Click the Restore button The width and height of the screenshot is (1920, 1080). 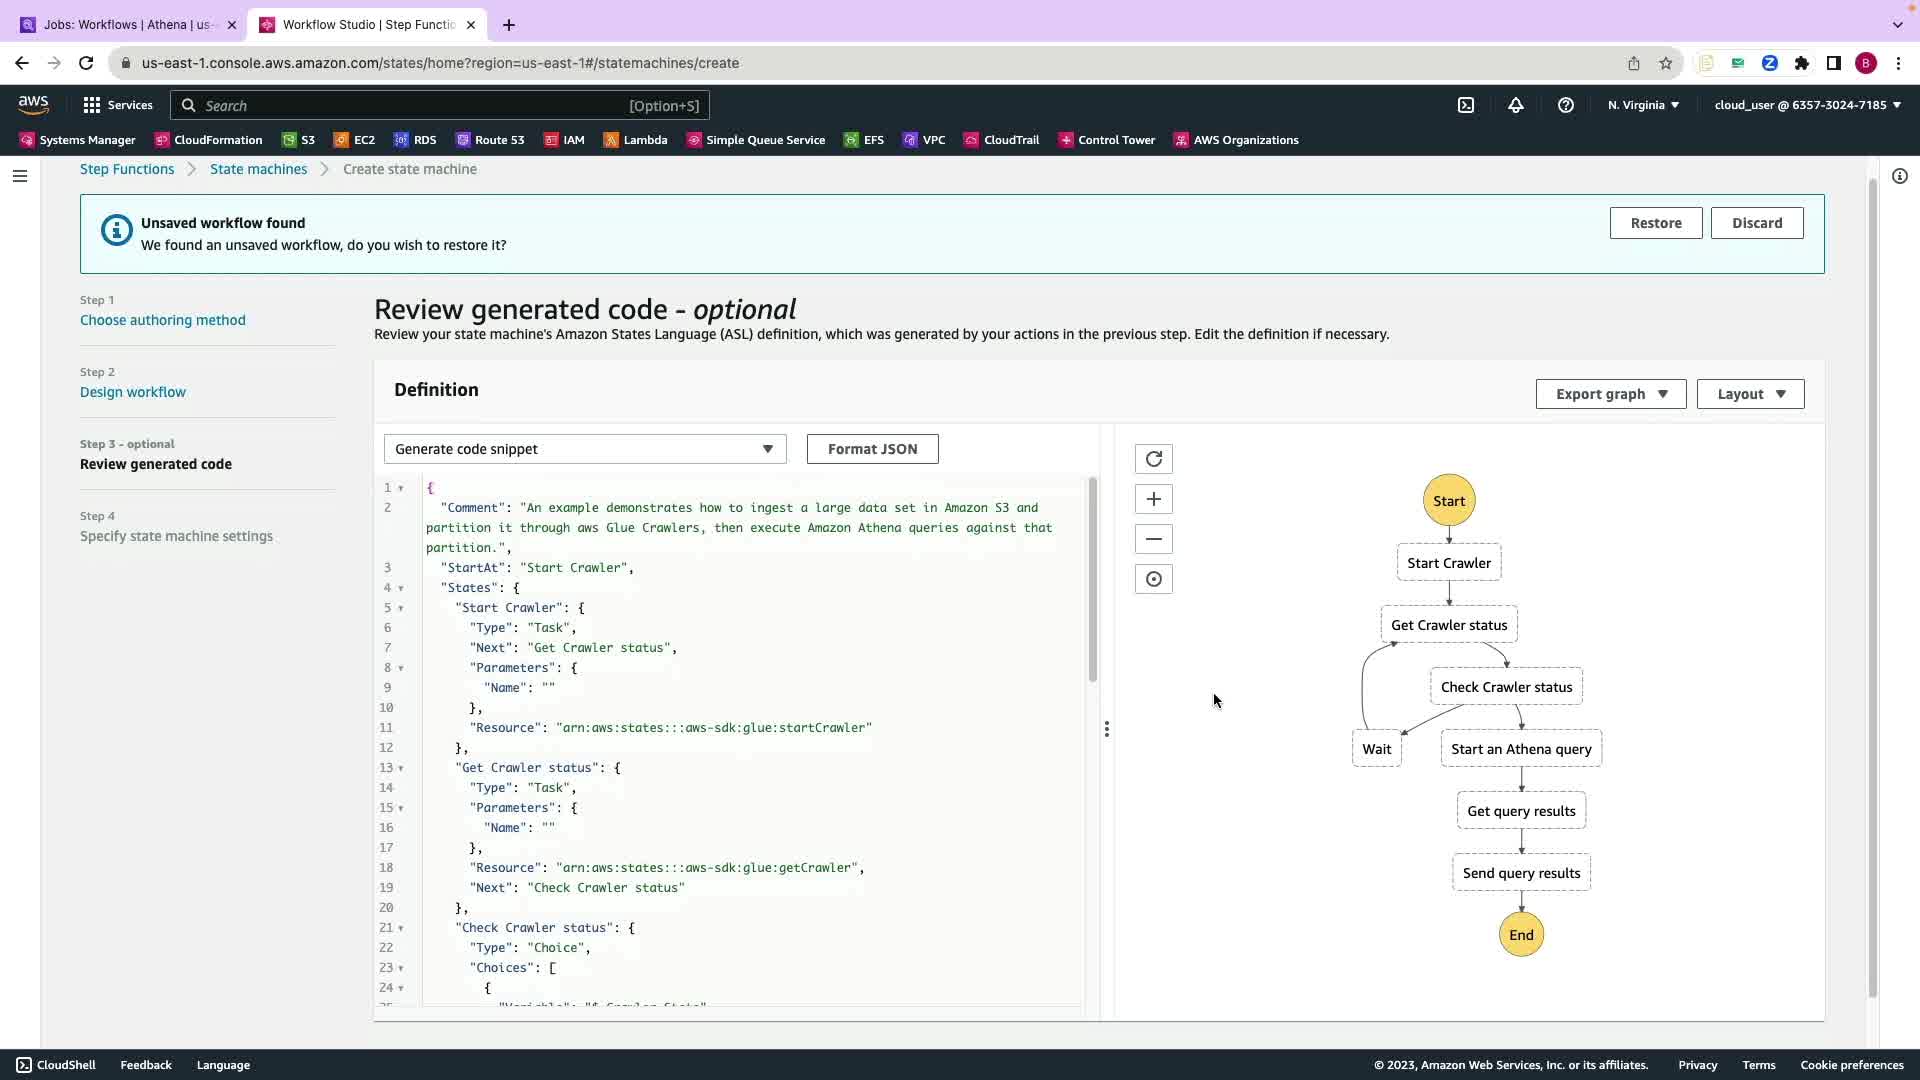1655,223
